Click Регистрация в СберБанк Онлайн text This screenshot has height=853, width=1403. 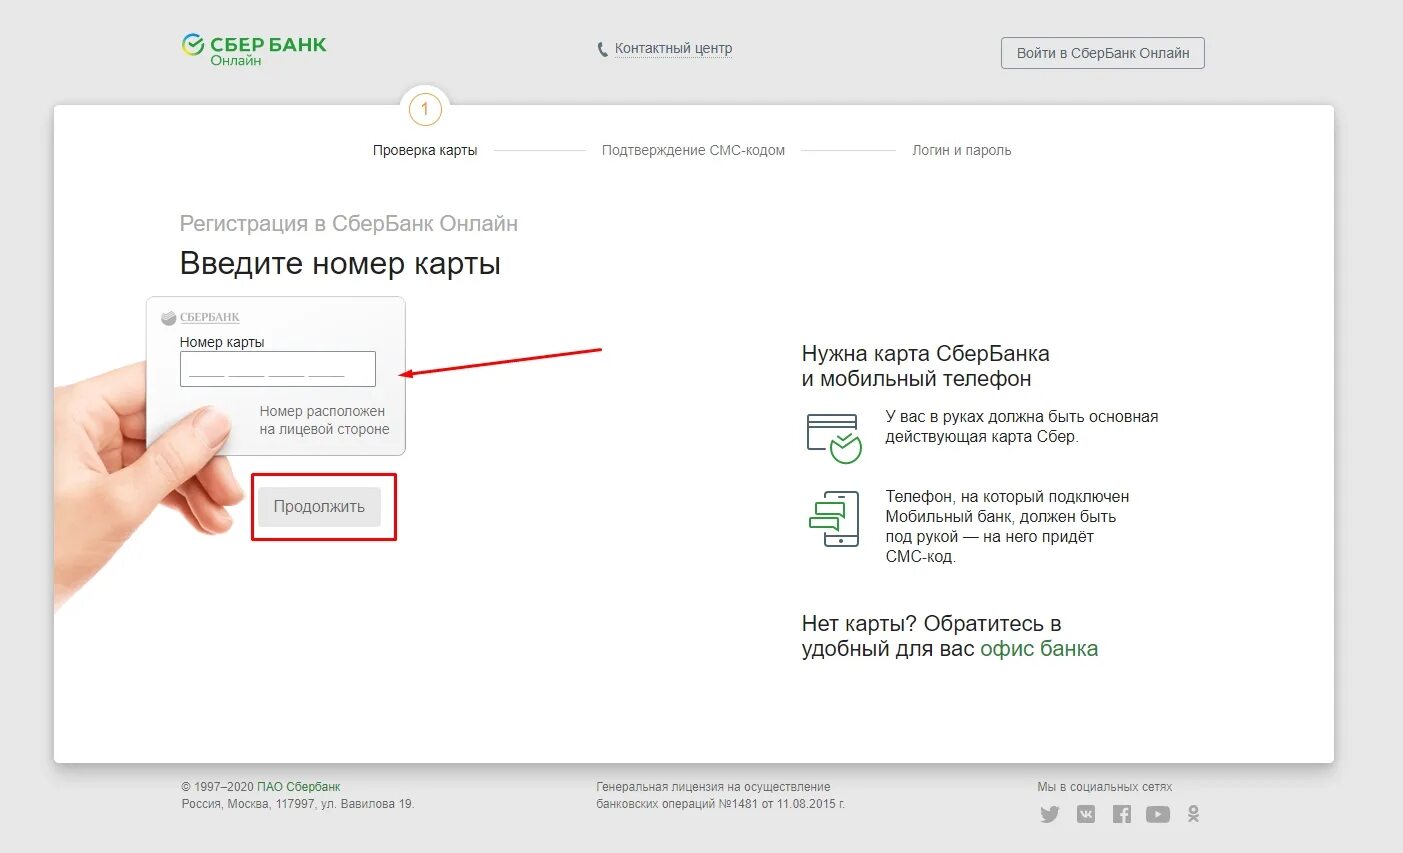pos(349,224)
